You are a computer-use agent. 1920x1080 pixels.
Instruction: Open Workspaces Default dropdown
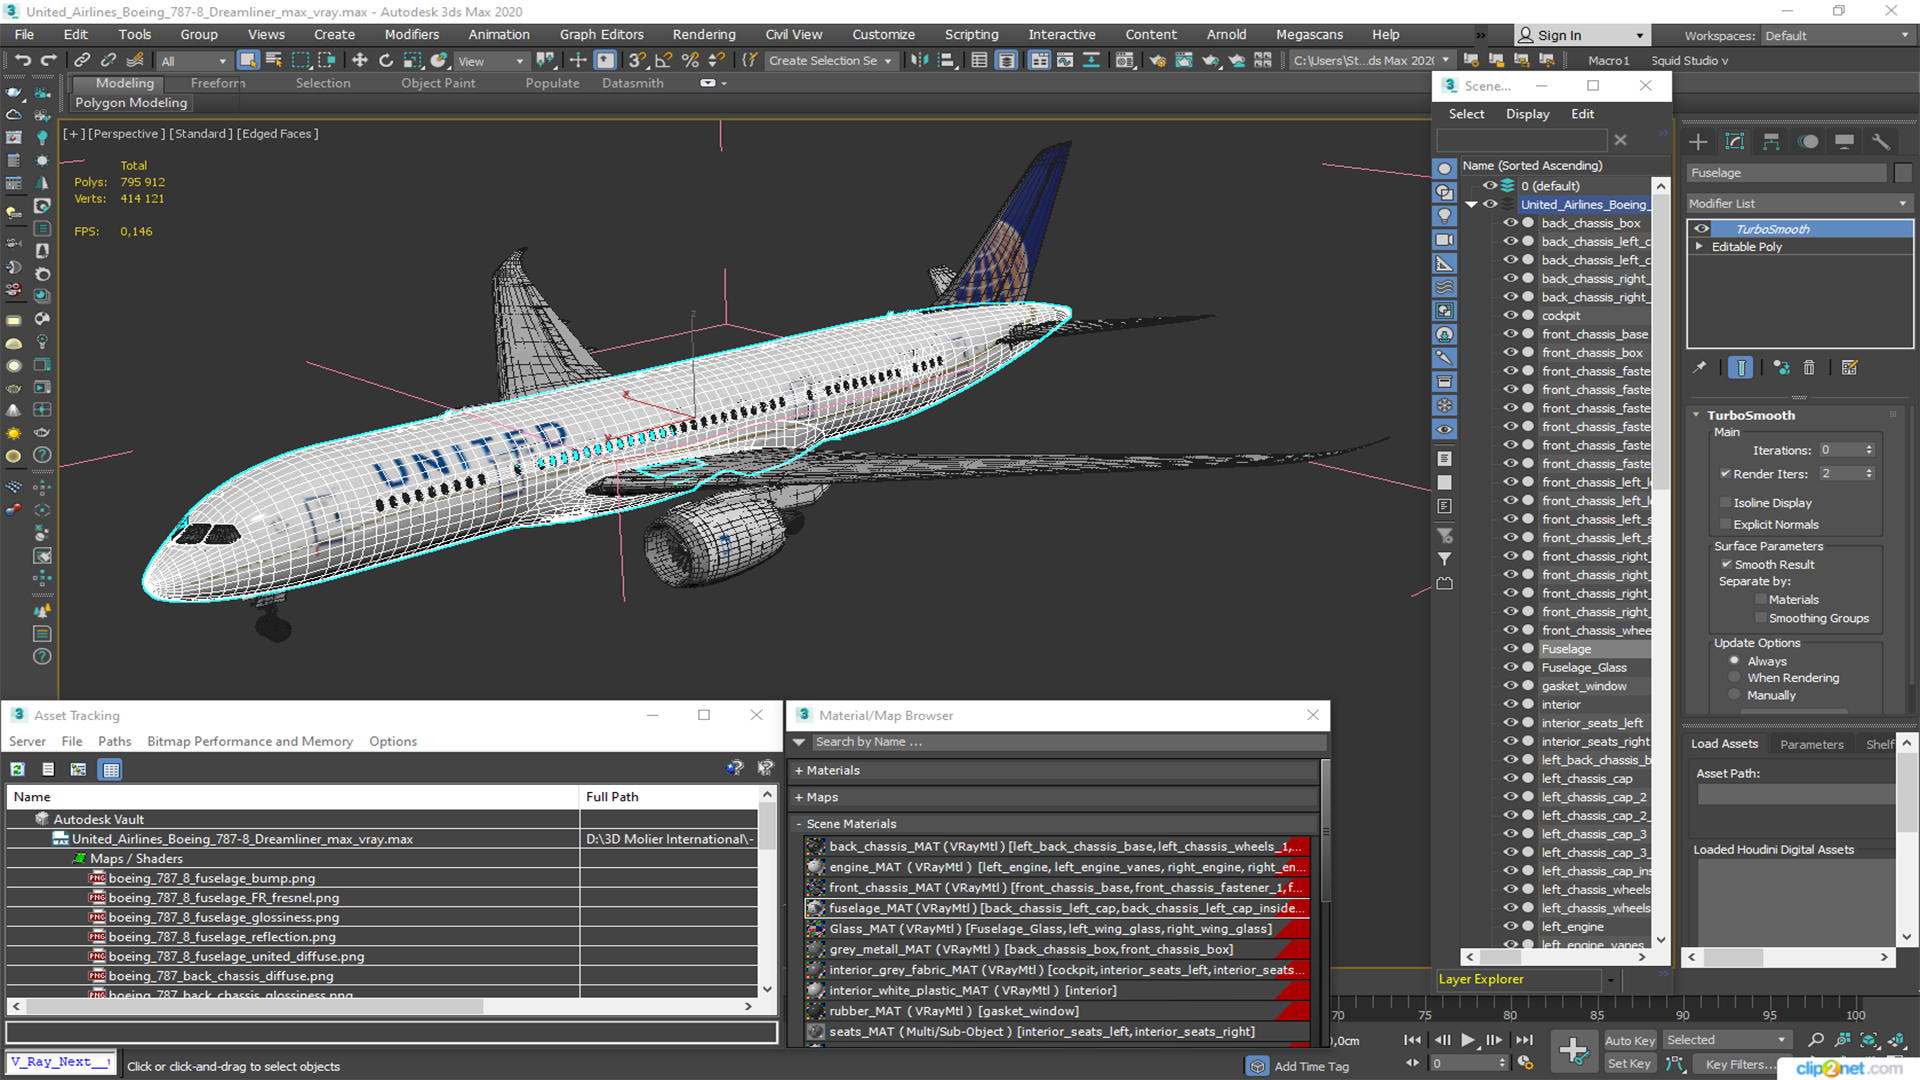1836,35
